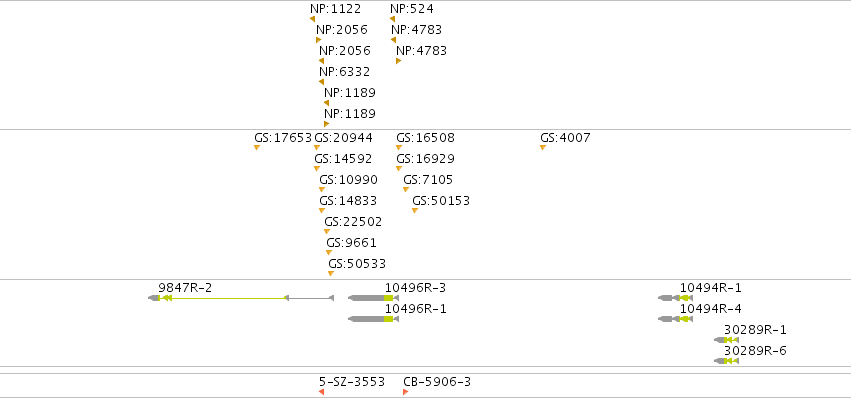Screen dimensions: 851x398
Task: Select the NP:524 triangle marker
Action: pos(392,19)
